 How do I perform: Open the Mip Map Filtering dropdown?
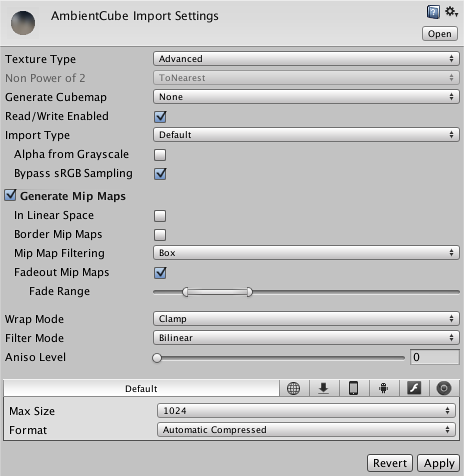(306, 253)
